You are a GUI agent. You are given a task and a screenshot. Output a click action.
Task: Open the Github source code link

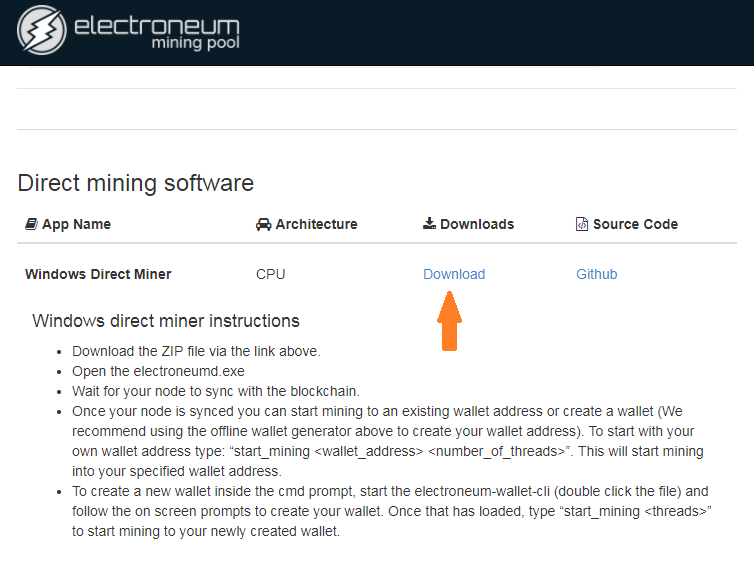(597, 274)
